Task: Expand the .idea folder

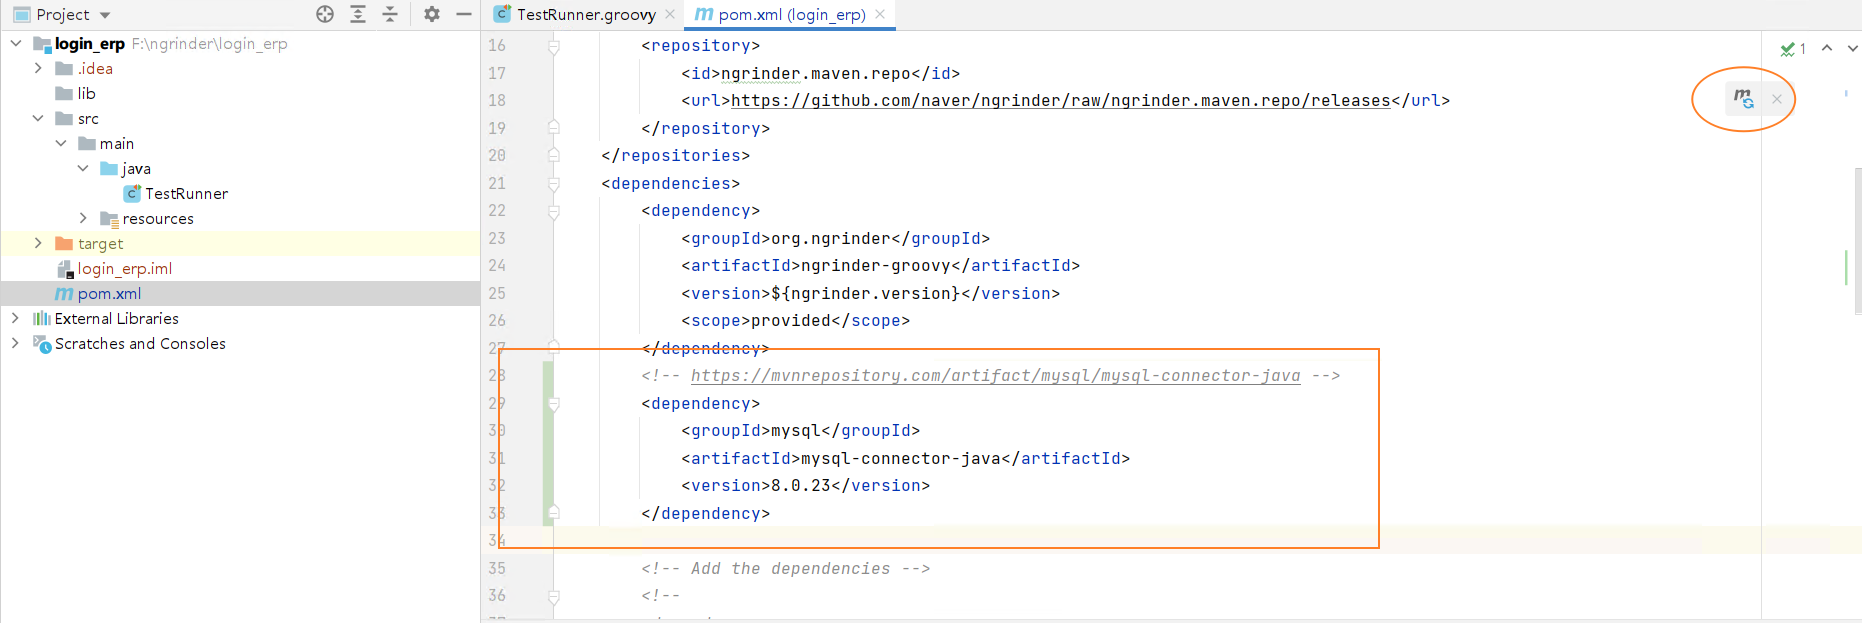Action: [x=38, y=68]
